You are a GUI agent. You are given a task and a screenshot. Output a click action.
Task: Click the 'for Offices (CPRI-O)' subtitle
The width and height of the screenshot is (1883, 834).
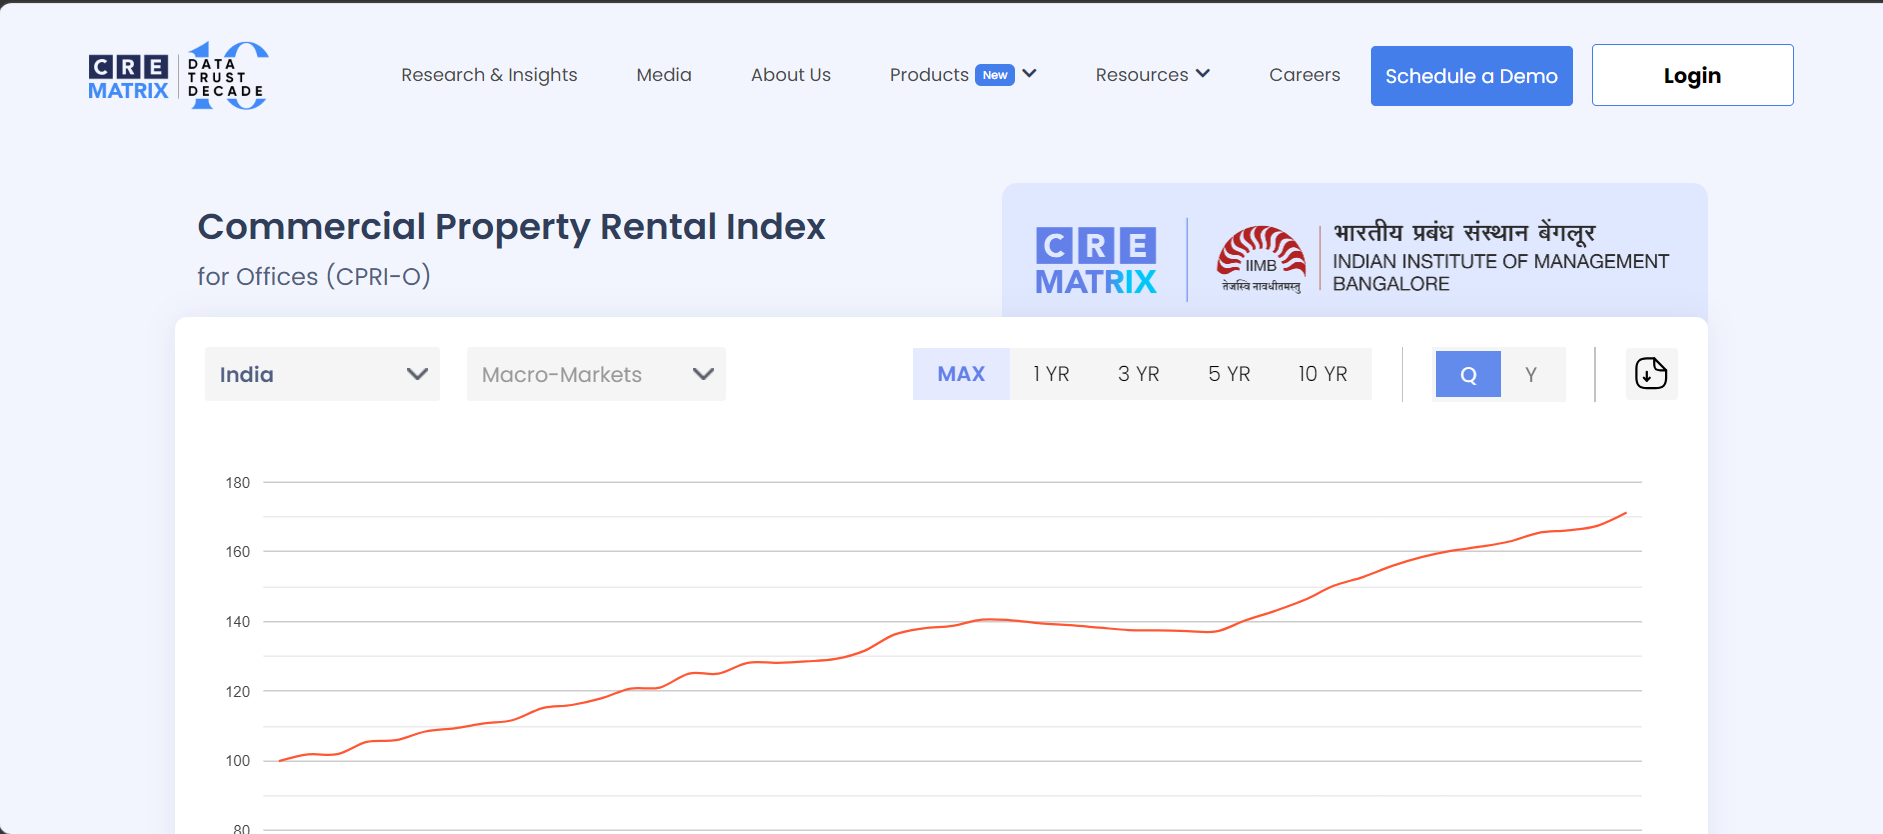314,276
